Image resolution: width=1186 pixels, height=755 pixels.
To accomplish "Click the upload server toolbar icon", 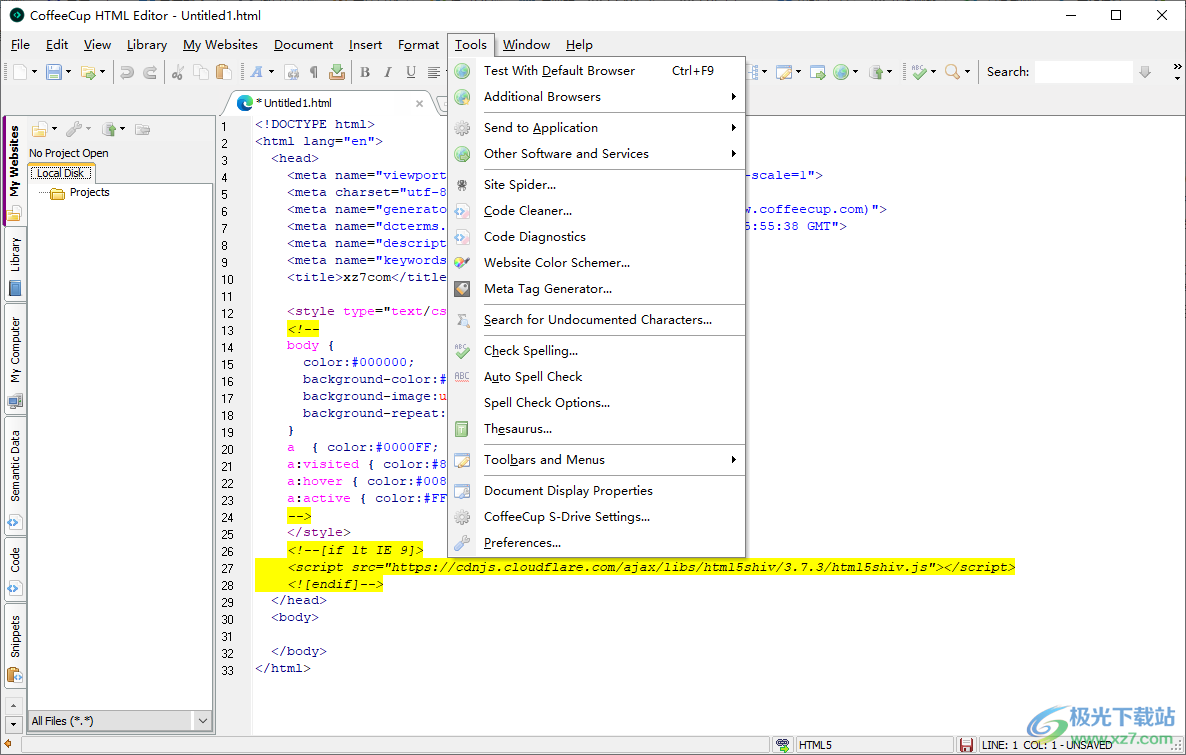I will (x=875, y=72).
